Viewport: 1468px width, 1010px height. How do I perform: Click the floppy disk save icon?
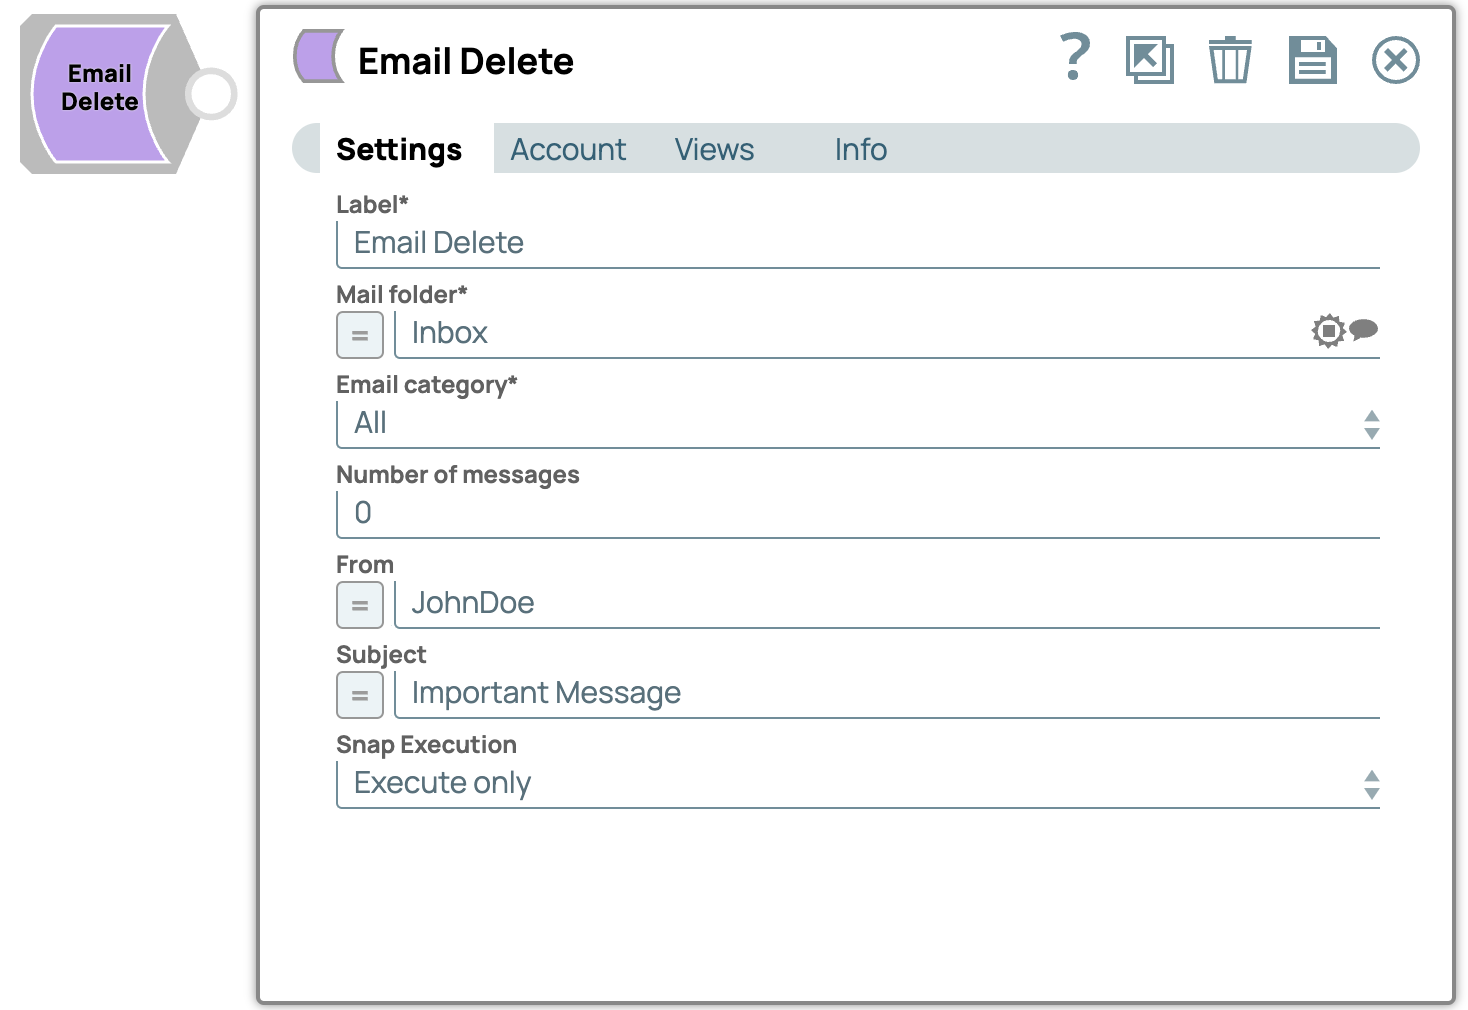1312,60
